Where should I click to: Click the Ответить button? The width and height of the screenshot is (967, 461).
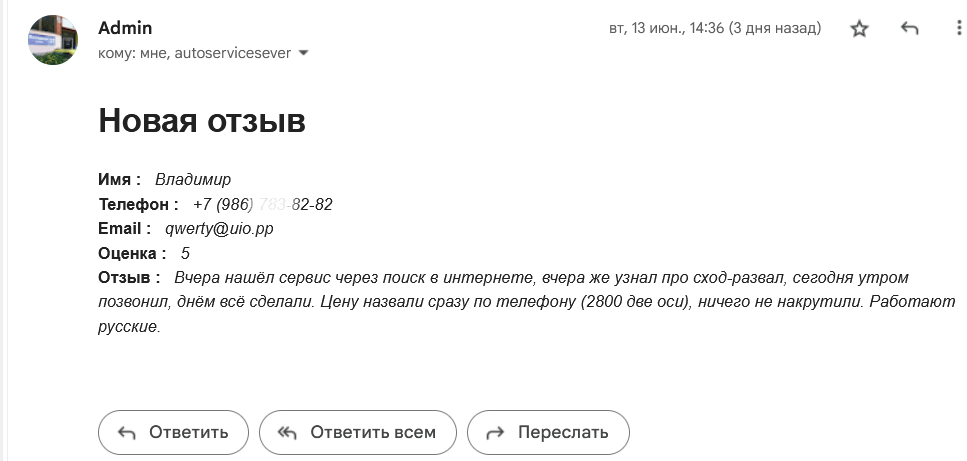(173, 433)
